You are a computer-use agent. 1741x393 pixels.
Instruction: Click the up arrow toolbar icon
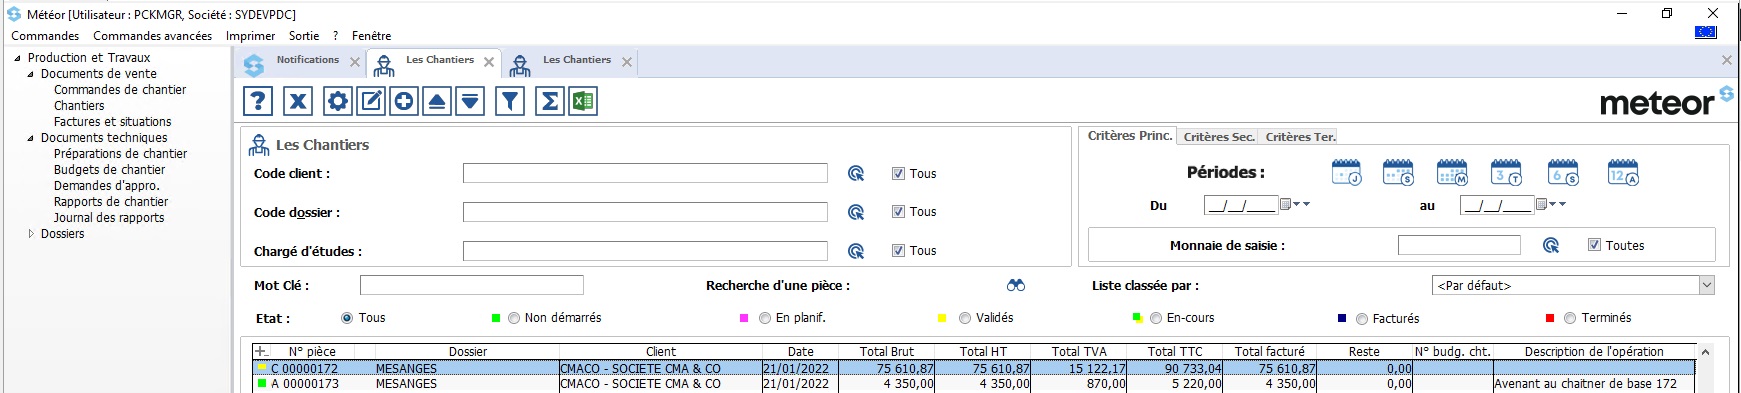click(437, 101)
